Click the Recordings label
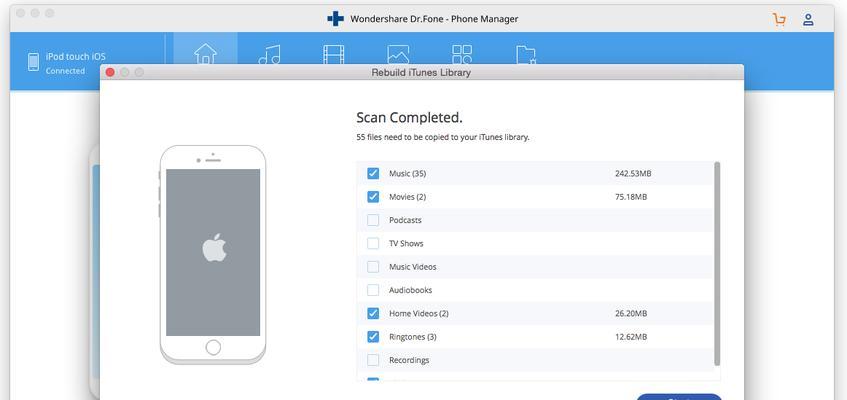 [409, 360]
